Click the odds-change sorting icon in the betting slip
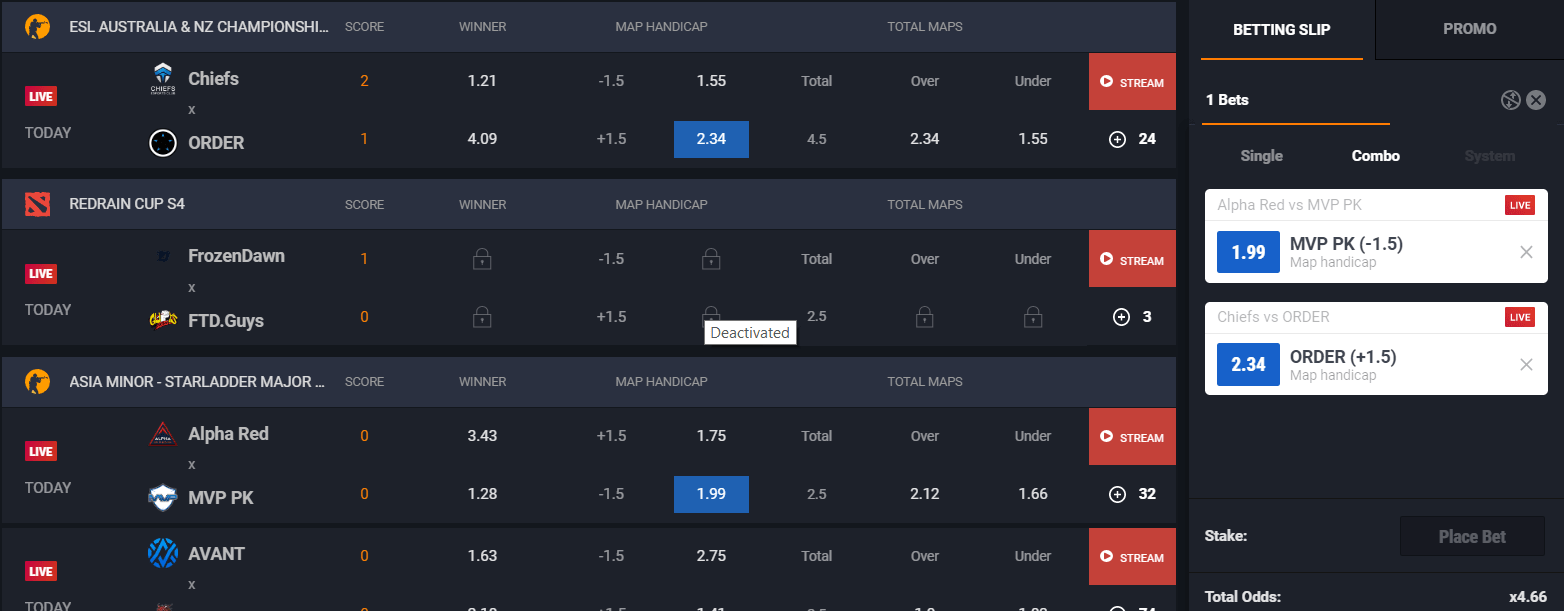The width and height of the screenshot is (1564, 611). [1510, 99]
